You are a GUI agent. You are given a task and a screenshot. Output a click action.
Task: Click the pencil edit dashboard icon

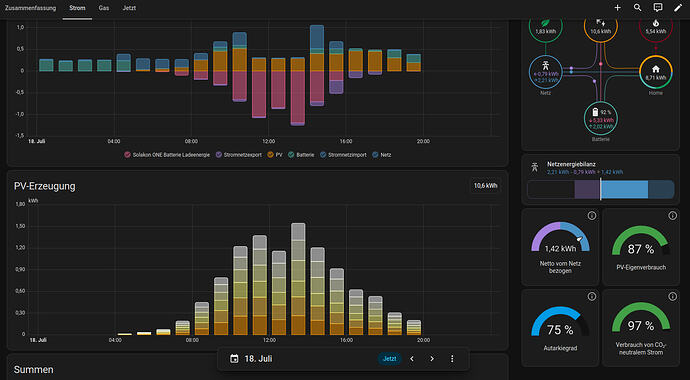[x=678, y=7]
